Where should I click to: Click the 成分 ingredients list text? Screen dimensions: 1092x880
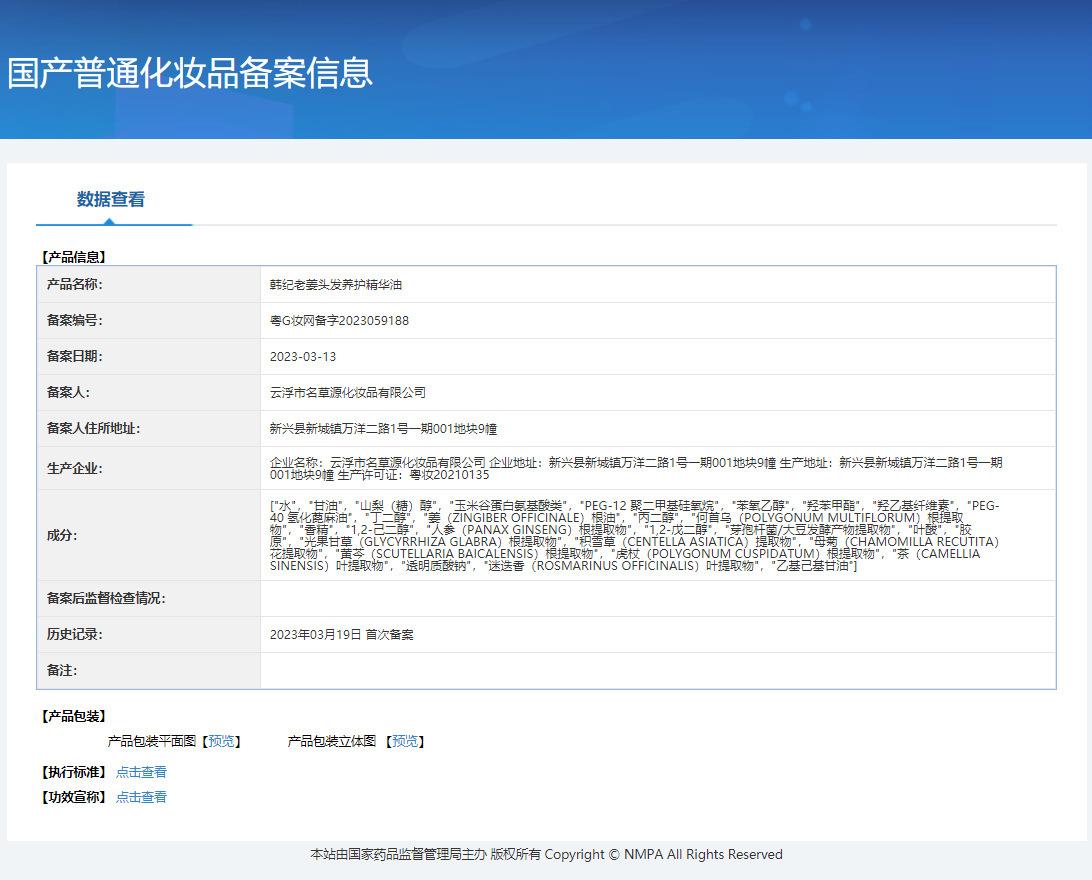634,535
